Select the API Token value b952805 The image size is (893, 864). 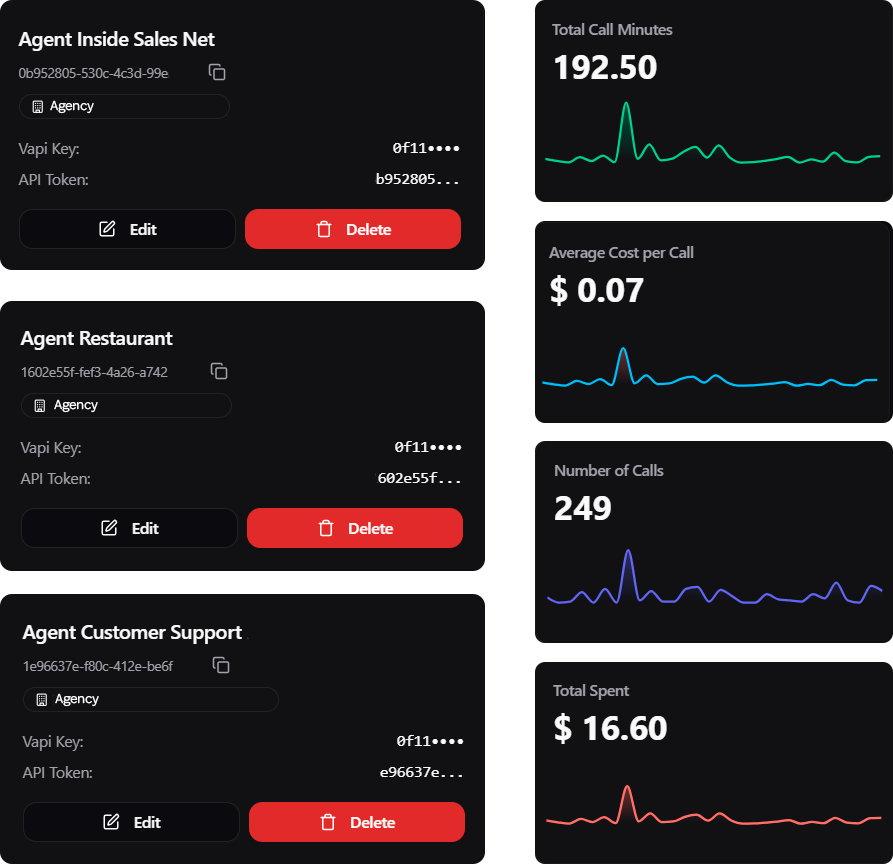pos(418,180)
